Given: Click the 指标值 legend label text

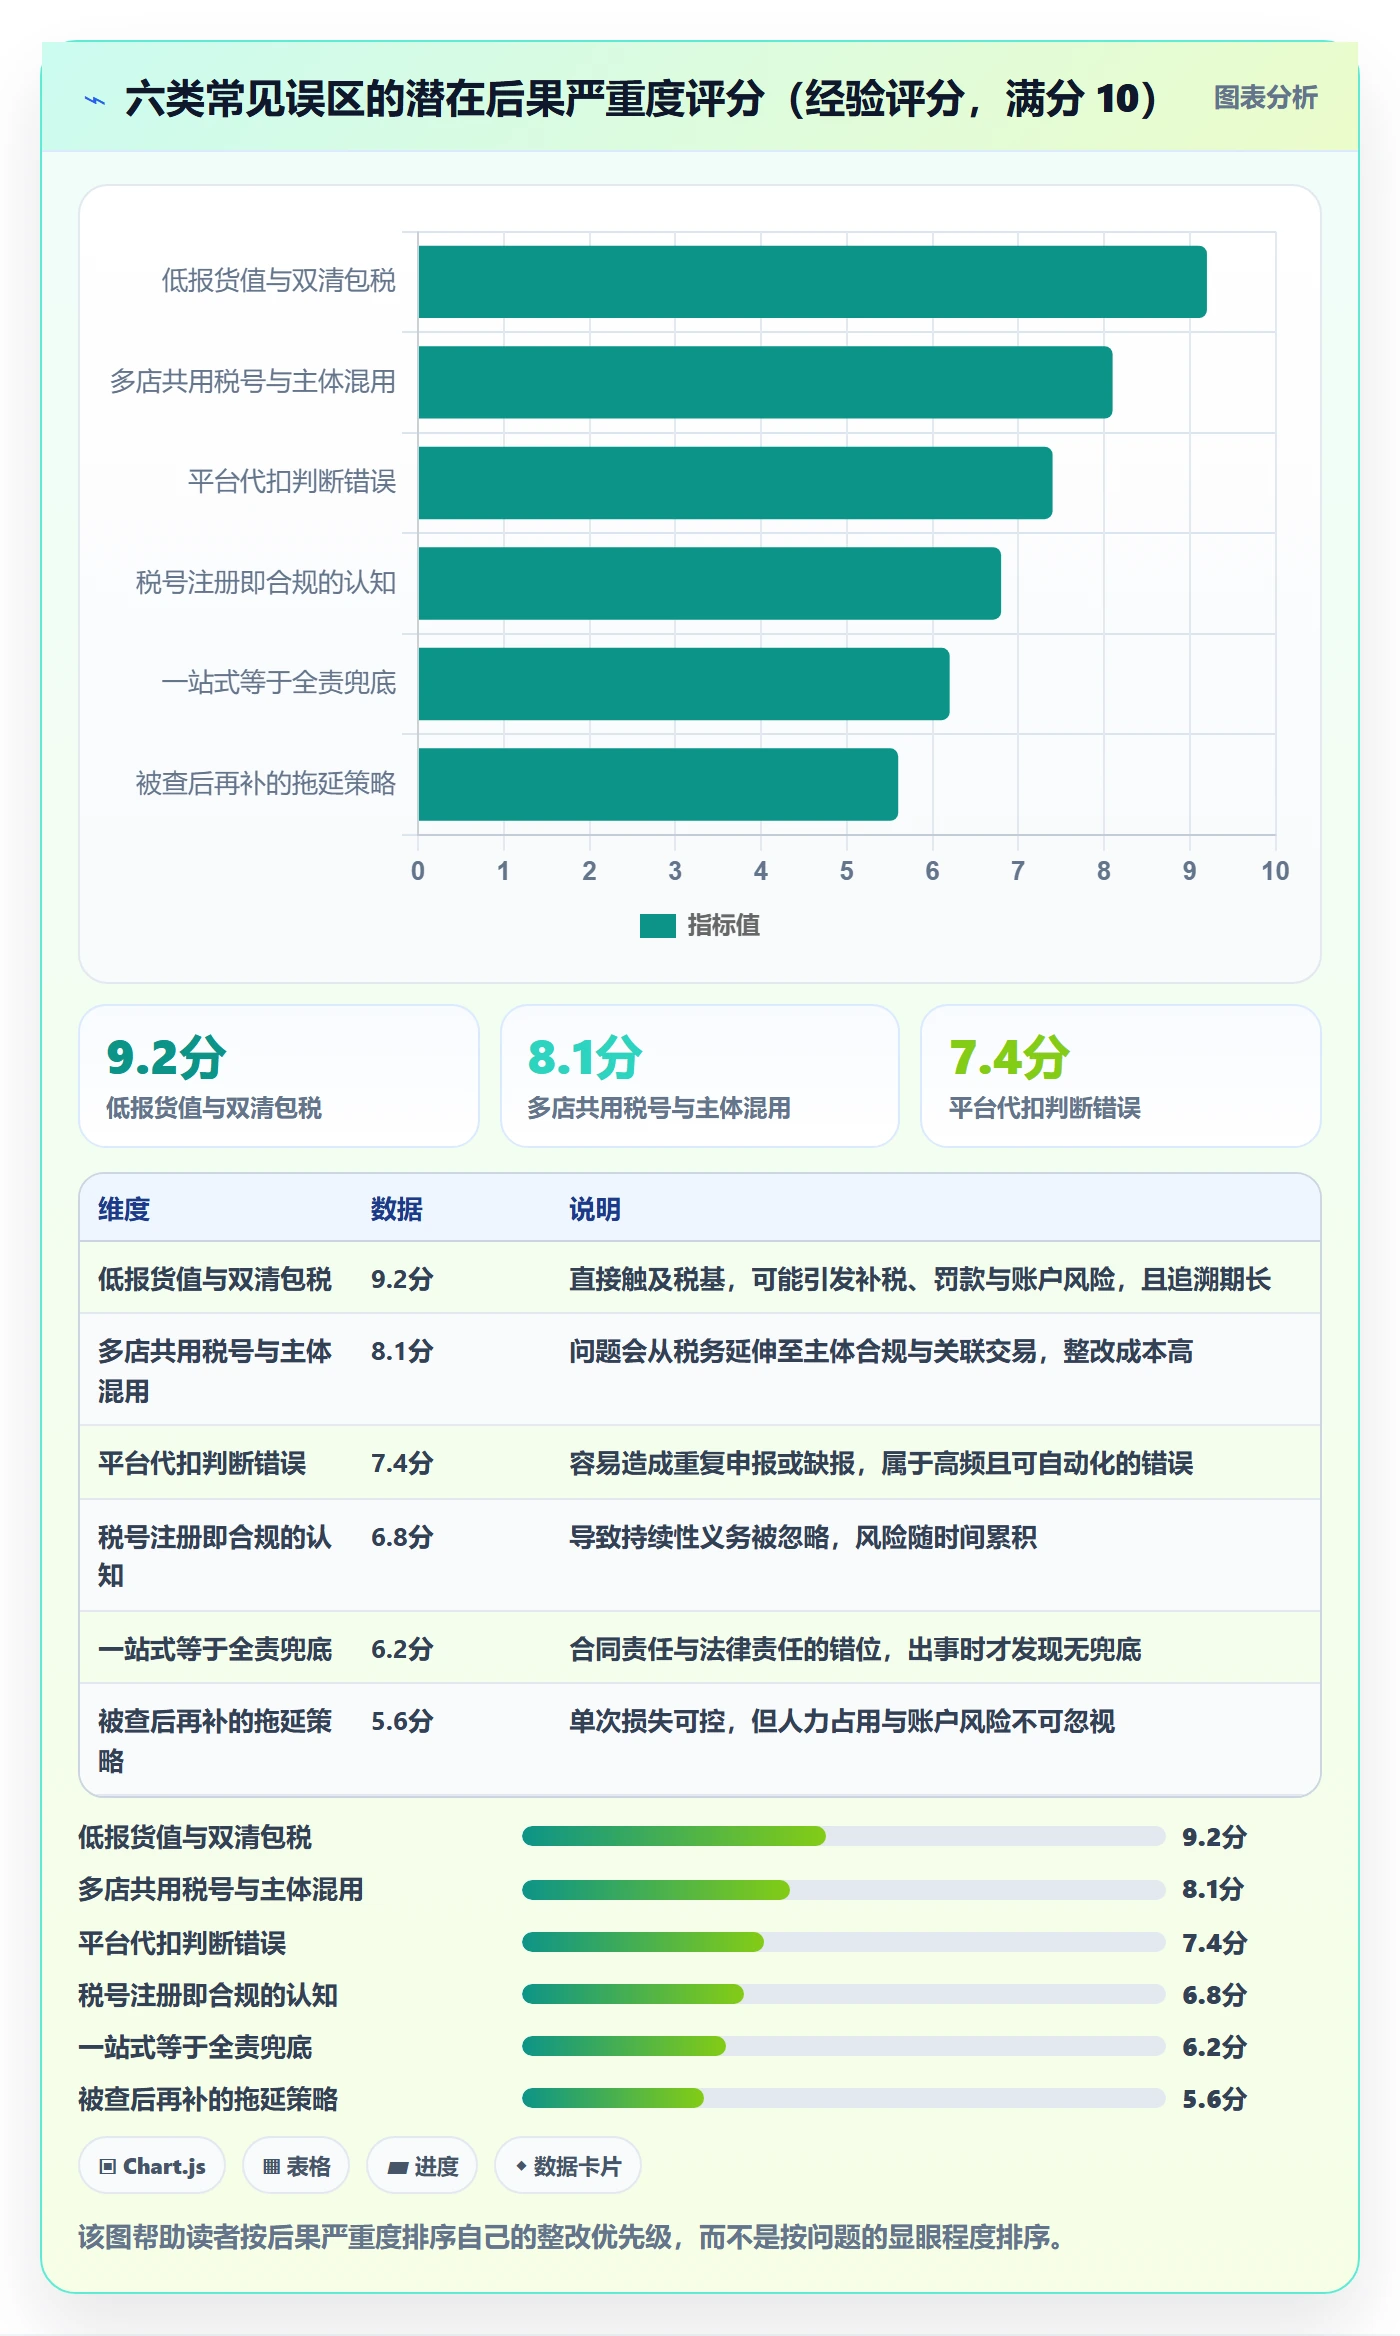Looking at the screenshot, I should pos(724,926).
